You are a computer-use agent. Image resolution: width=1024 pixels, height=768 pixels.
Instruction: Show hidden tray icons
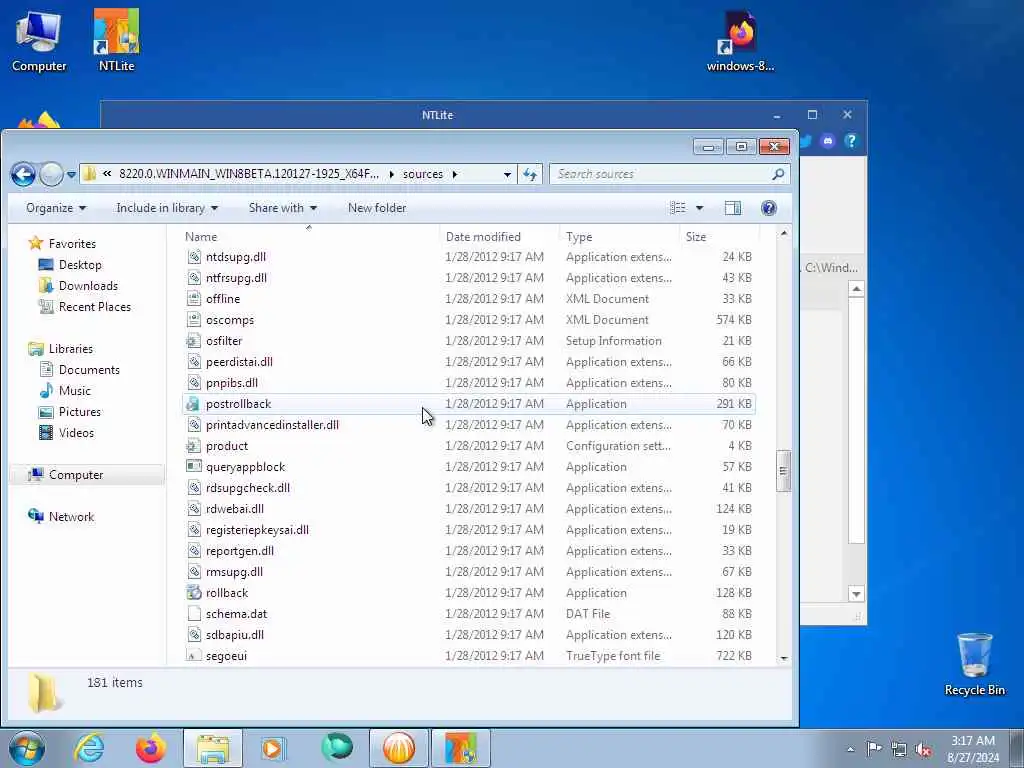point(850,749)
